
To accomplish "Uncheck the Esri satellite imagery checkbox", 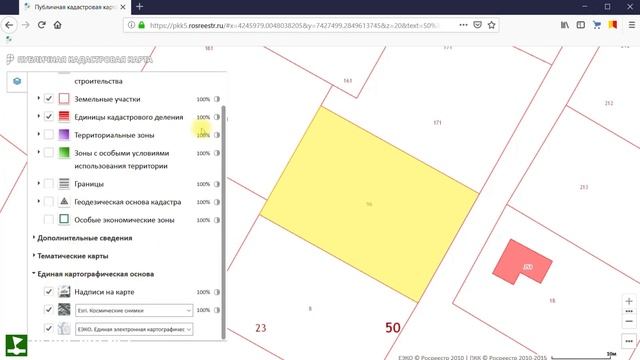I will pos(49,309).
